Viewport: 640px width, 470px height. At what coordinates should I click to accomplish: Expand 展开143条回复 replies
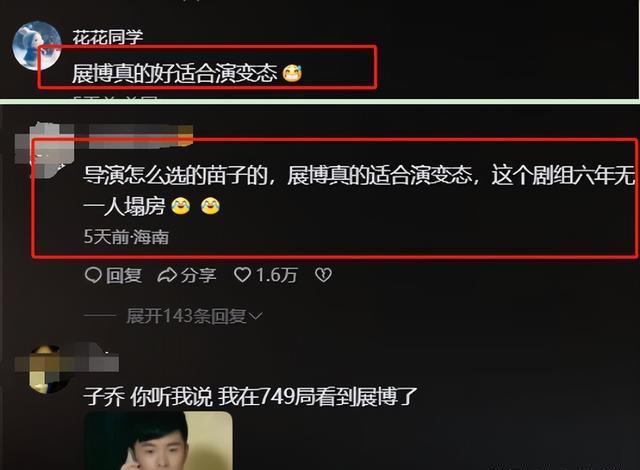point(193,316)
